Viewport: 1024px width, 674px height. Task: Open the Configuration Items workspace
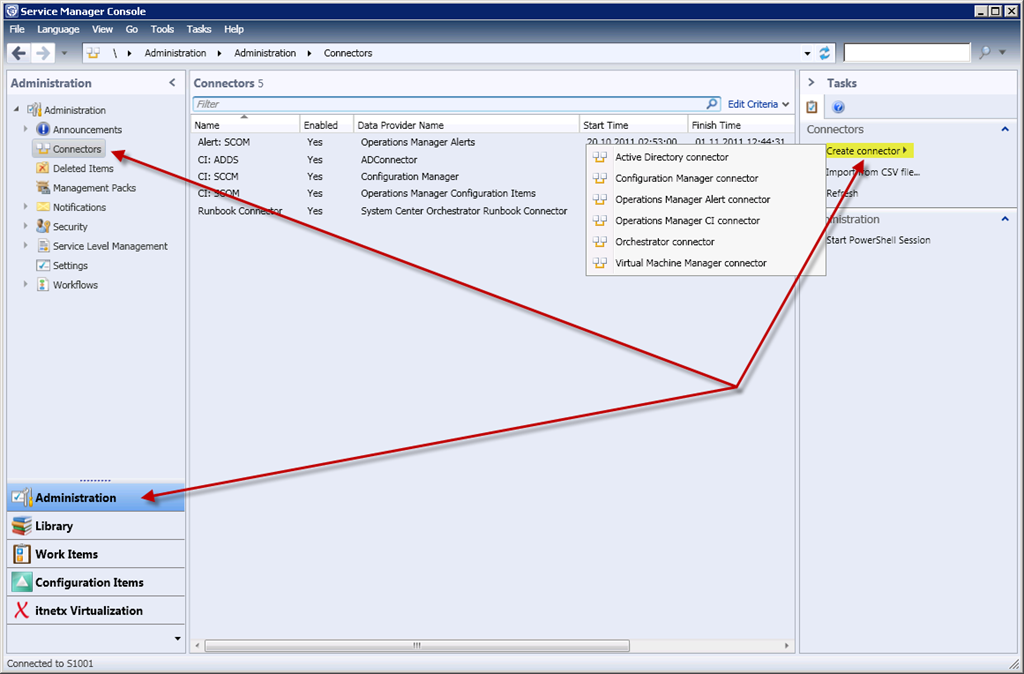point(89,582)
